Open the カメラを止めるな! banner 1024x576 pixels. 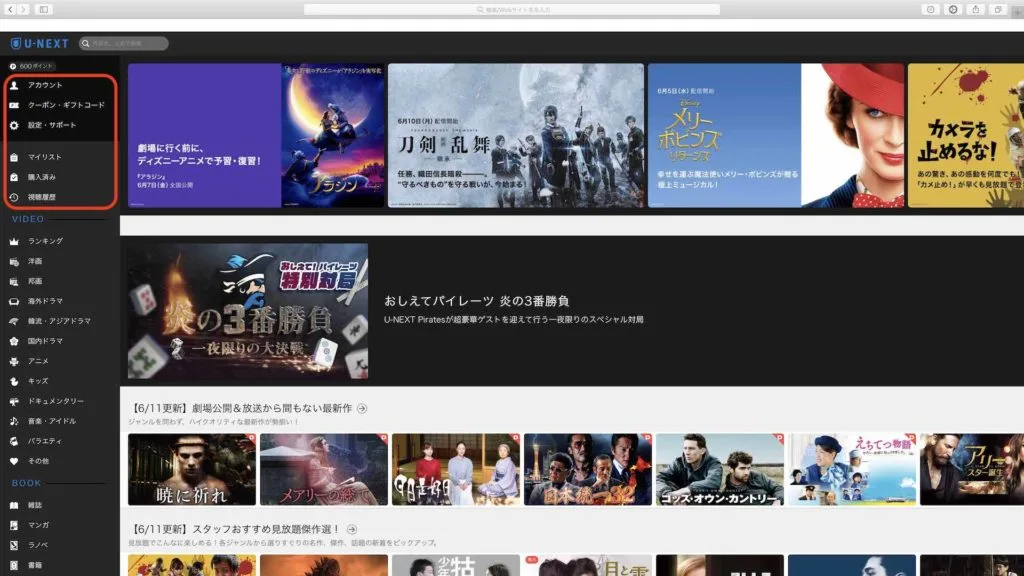pyautogui.click(x=966, y=135)
